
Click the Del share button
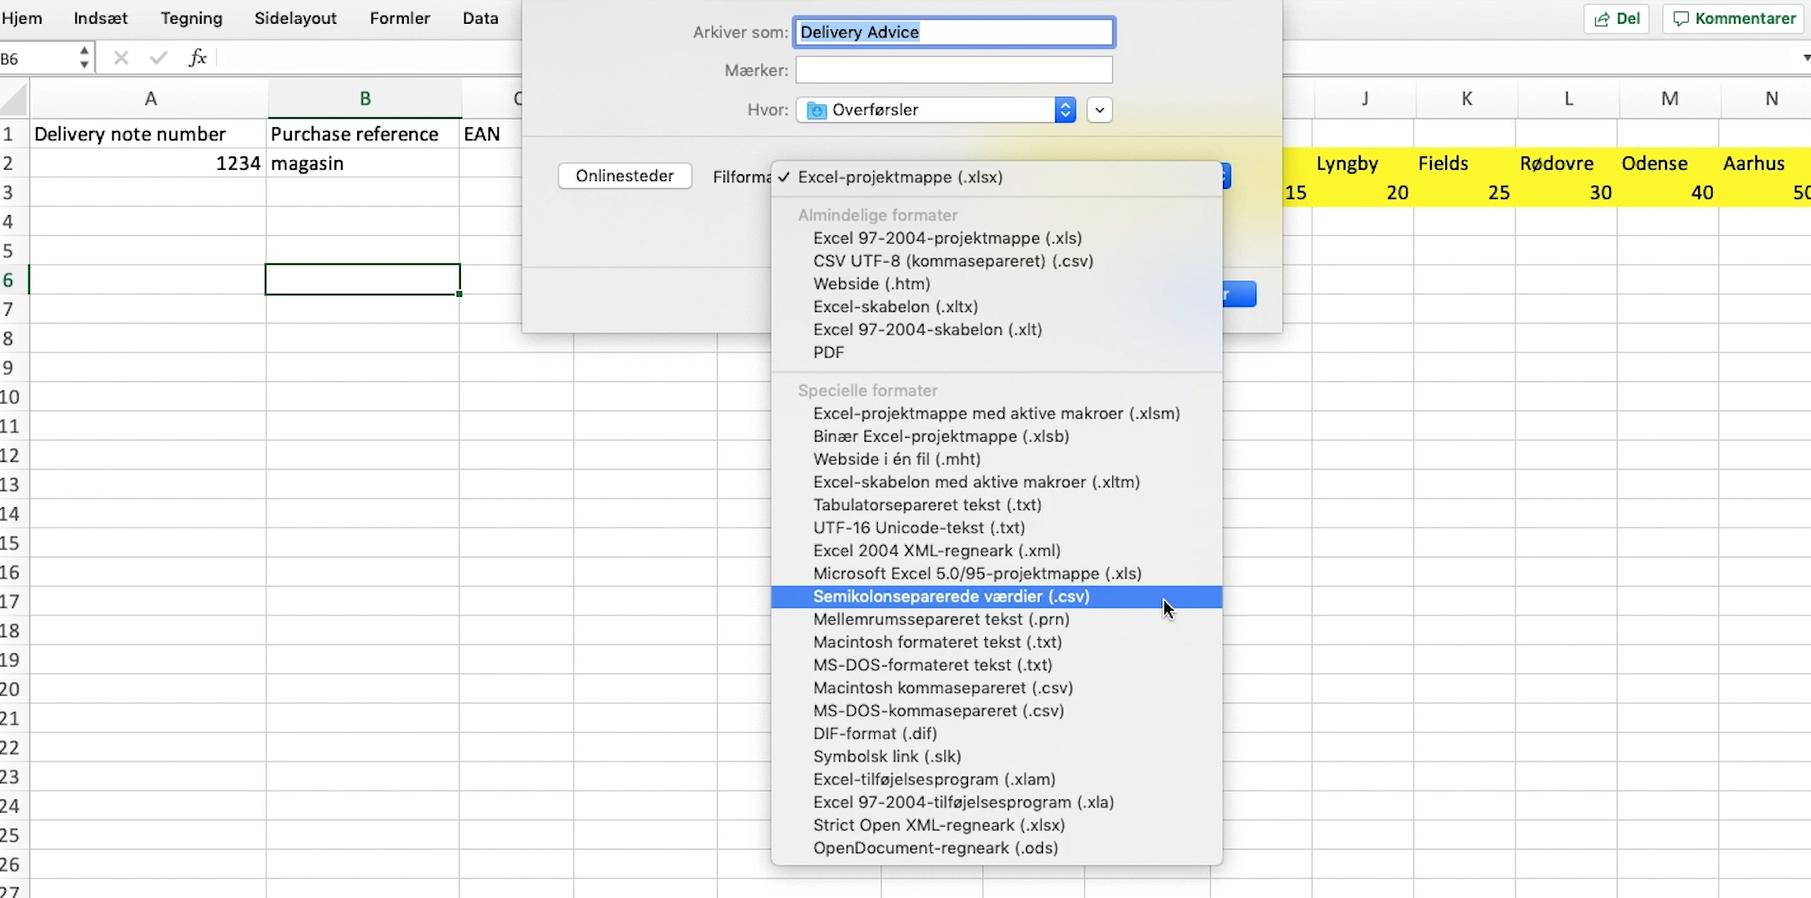[1616, 19]
